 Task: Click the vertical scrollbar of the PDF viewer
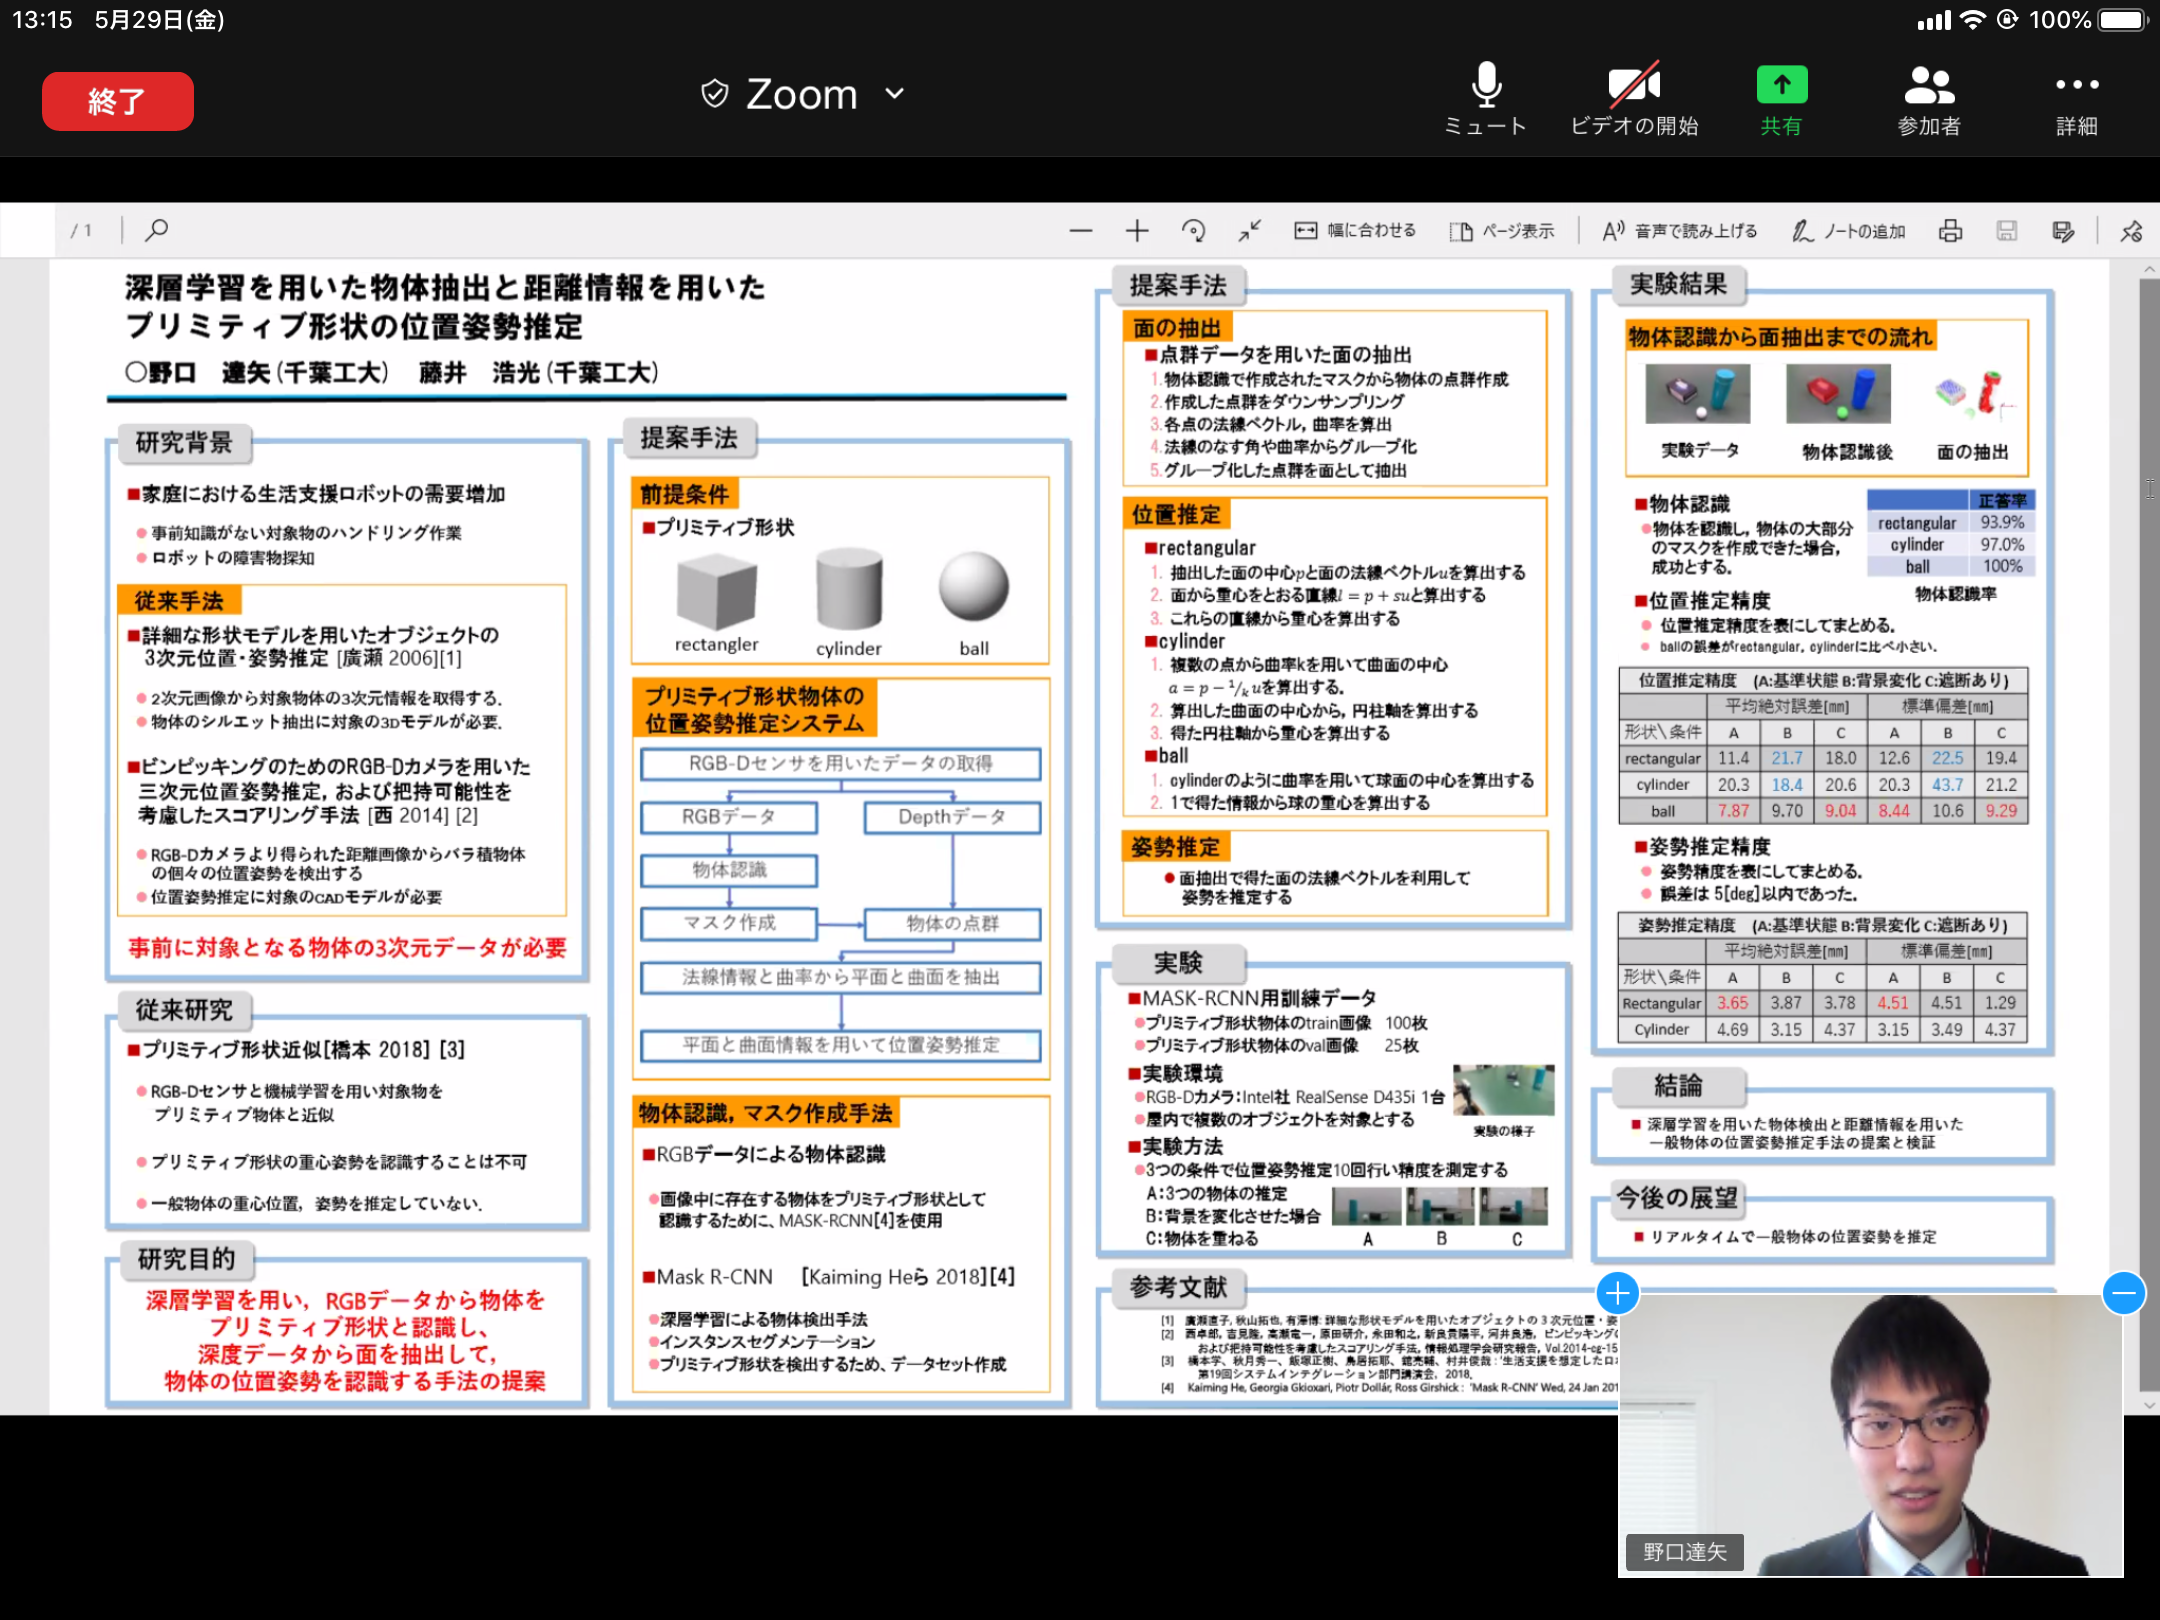(x=2148, y=830)
